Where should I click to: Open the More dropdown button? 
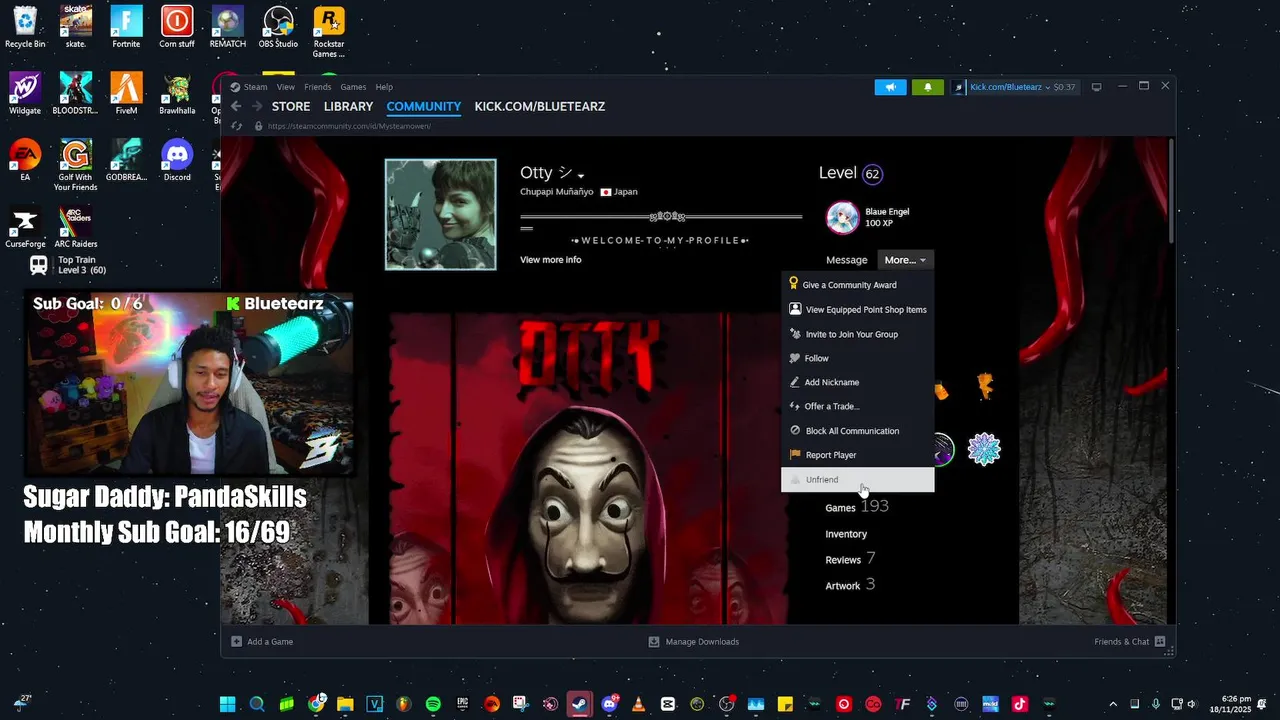(905, 260)
